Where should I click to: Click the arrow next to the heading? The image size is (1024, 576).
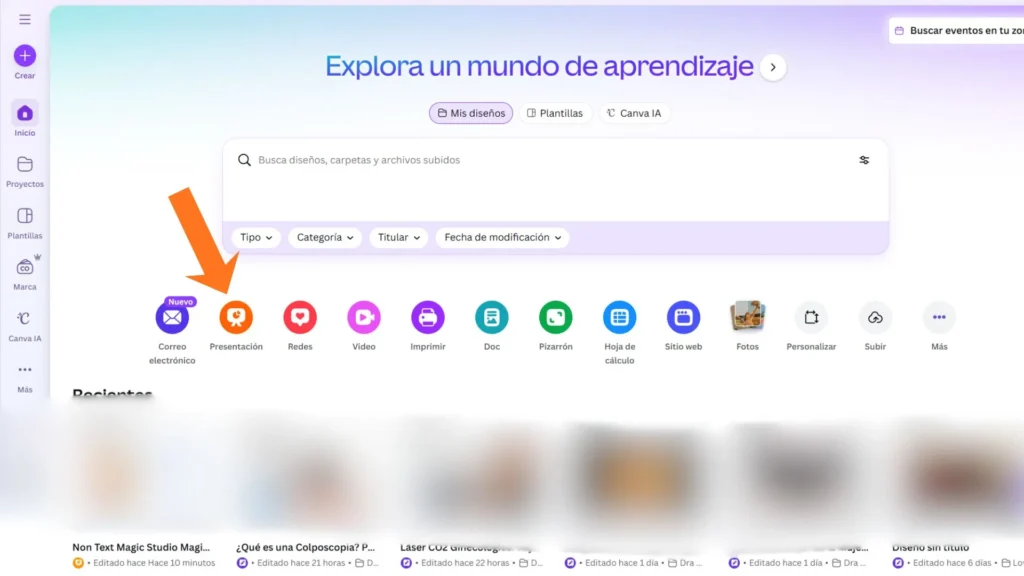[772, 66]
